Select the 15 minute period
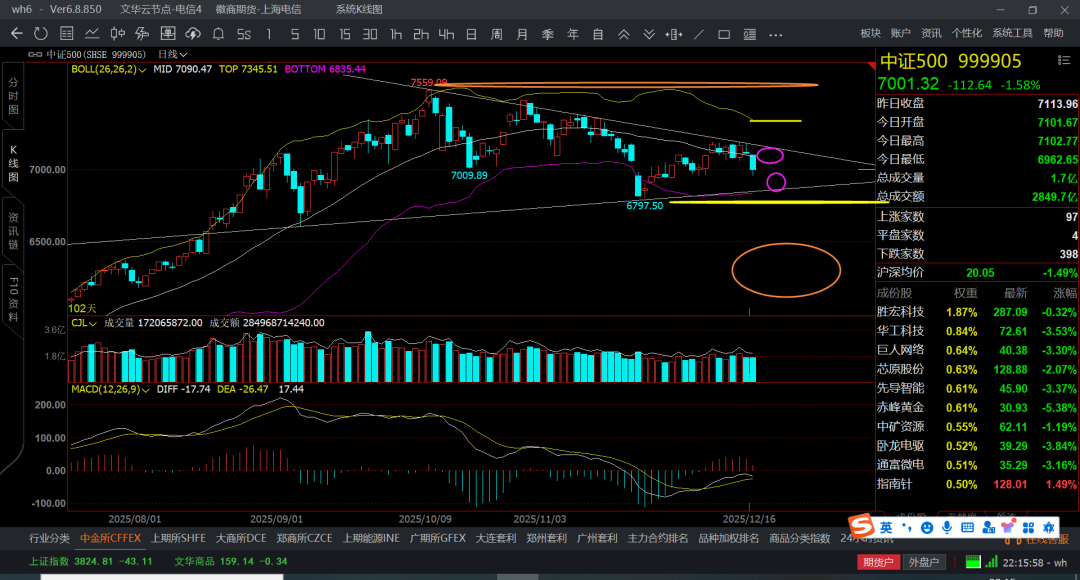 pos(344,34)
